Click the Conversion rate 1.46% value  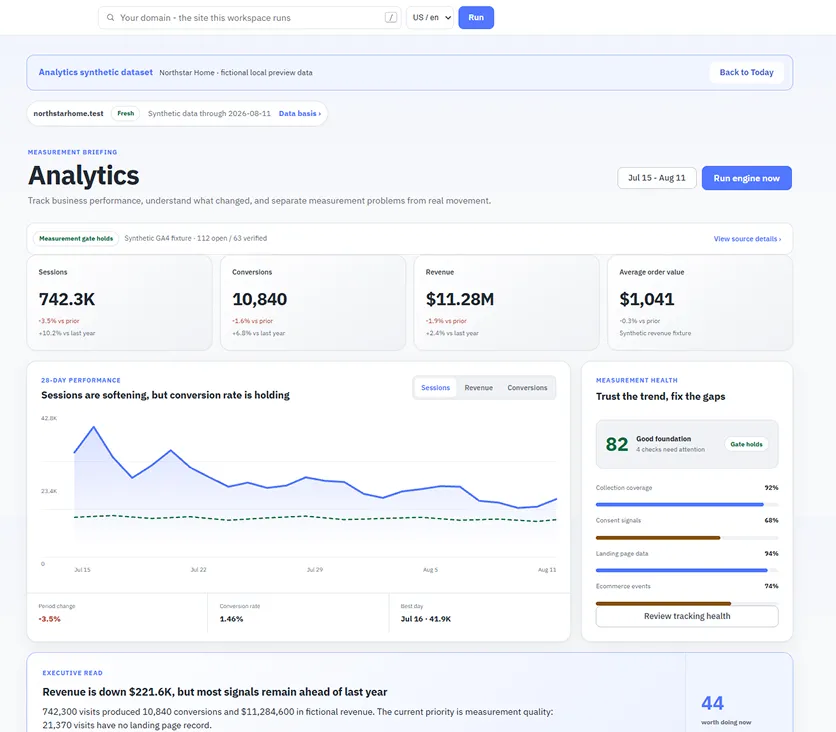tap(231, 619)
